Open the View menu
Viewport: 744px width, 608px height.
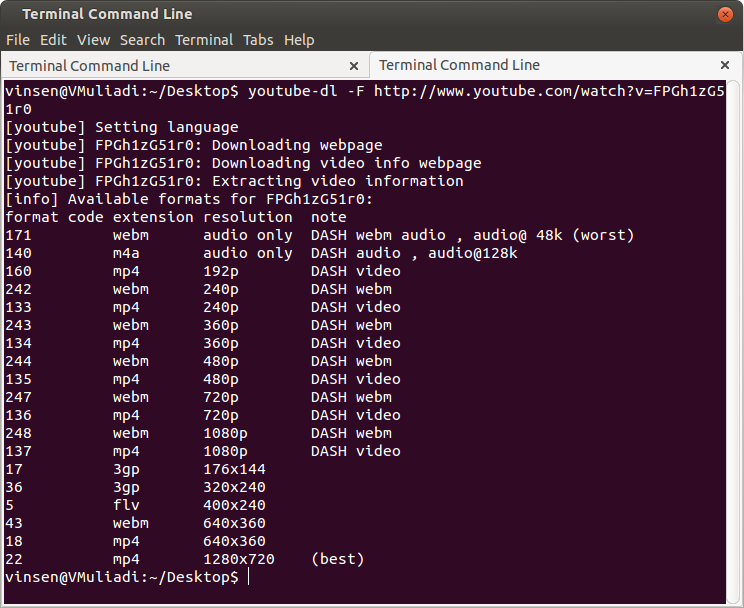93,40
